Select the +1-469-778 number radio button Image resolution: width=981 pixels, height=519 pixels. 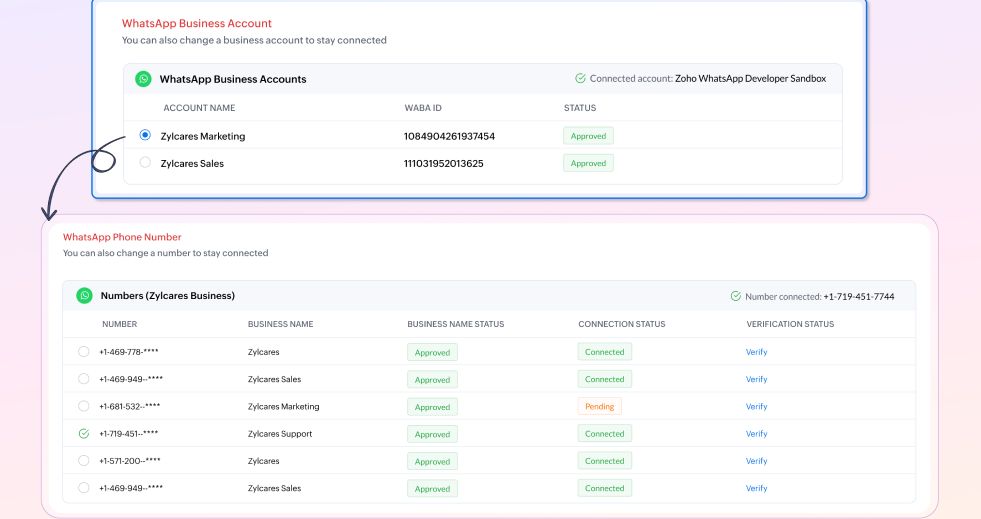tap(84, 351)
